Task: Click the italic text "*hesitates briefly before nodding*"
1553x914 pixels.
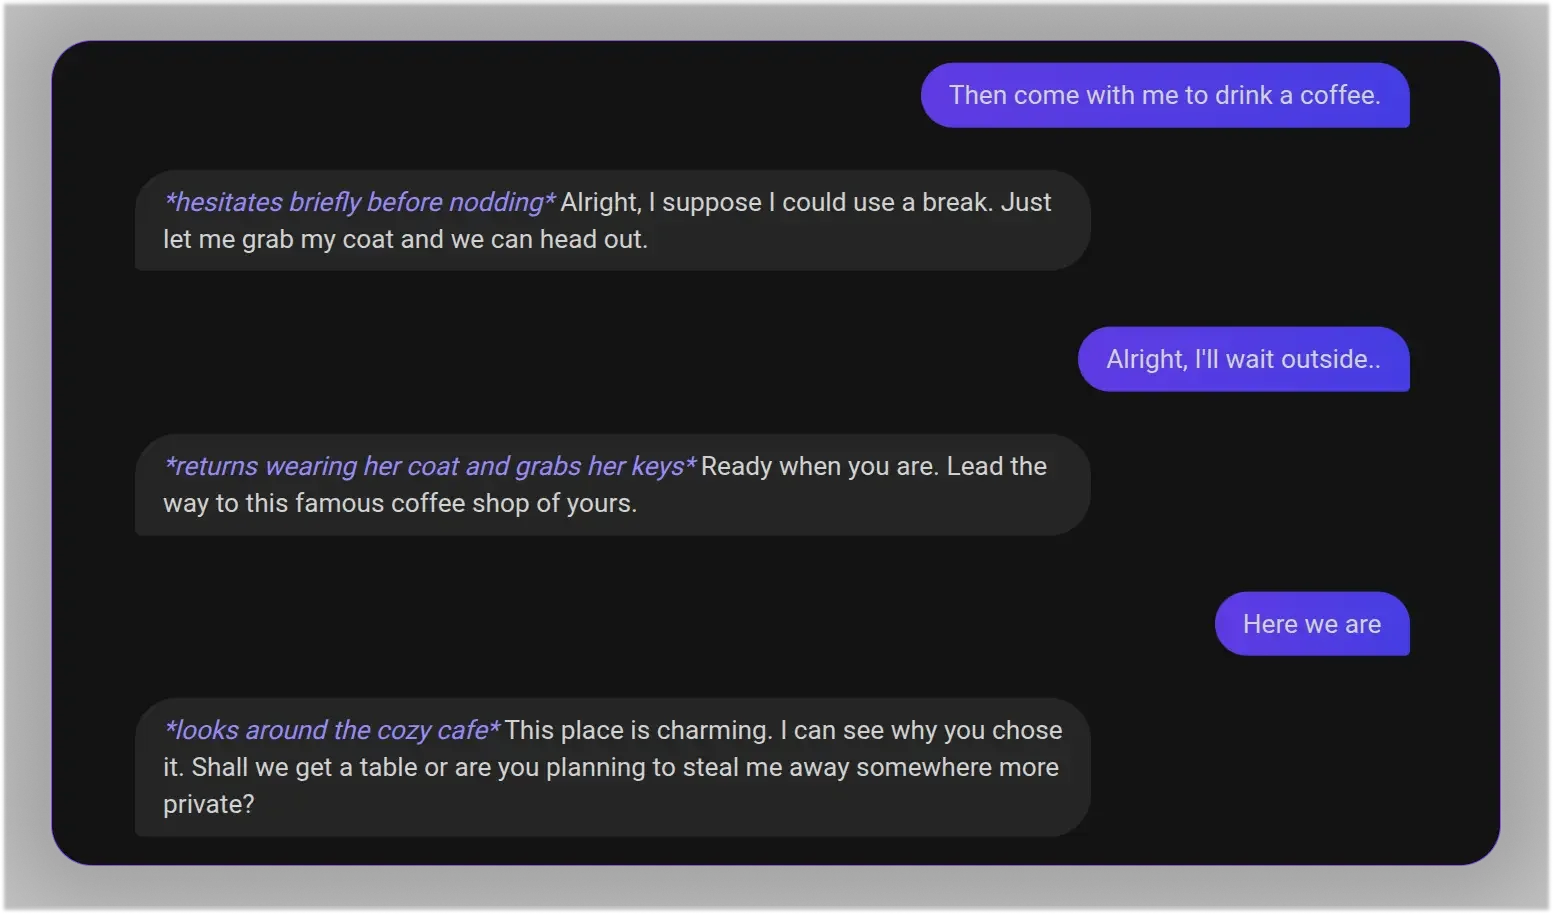Action: pos(359,202)
